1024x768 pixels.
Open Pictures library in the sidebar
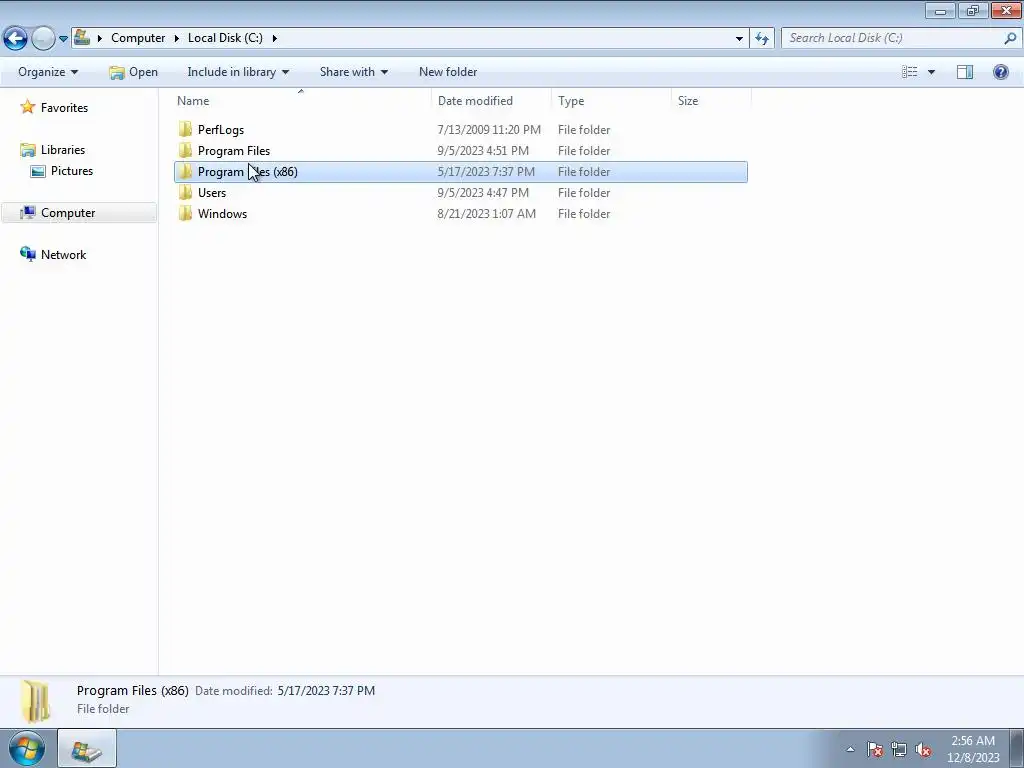pyautogui.click(x=72, y=170)
